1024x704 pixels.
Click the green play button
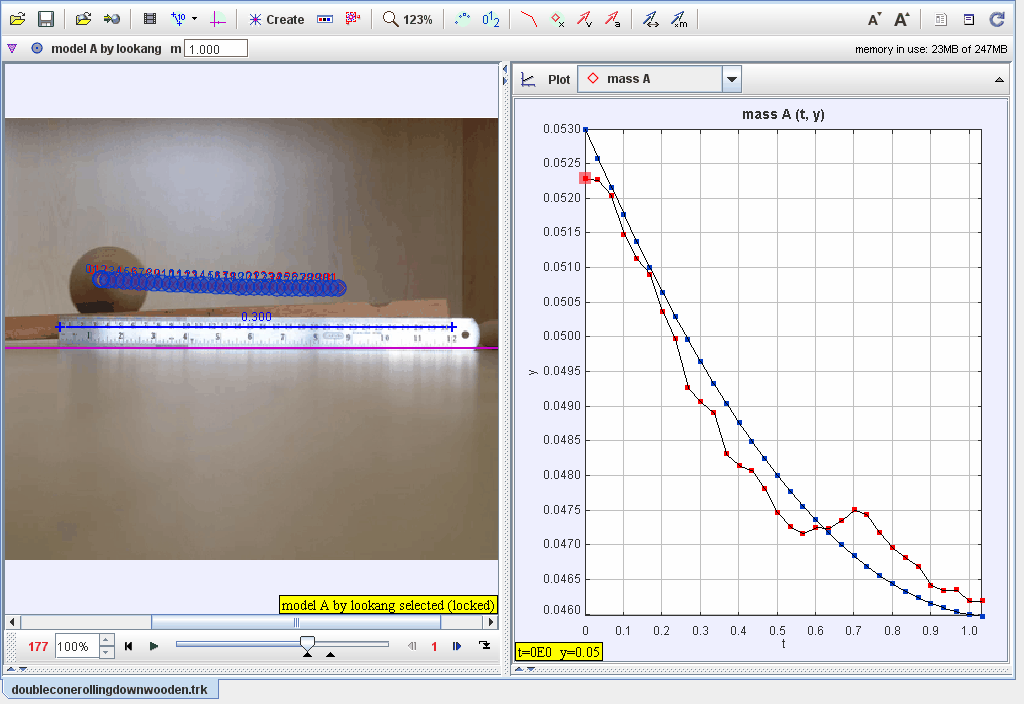click(x=153, y=646)
